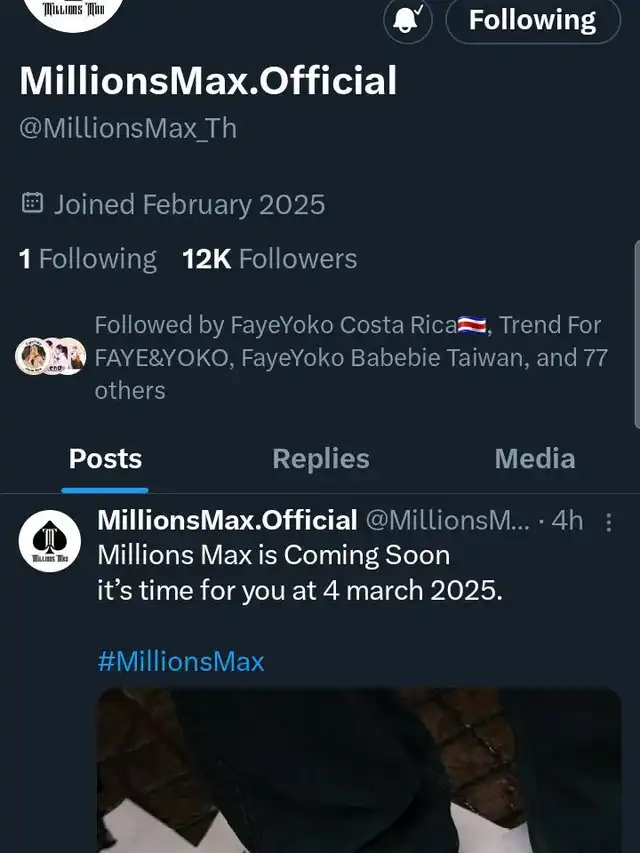Open the Media tab
Image resolution: width=640 pixels, height=853 pixels.
(x=535, y=459)
